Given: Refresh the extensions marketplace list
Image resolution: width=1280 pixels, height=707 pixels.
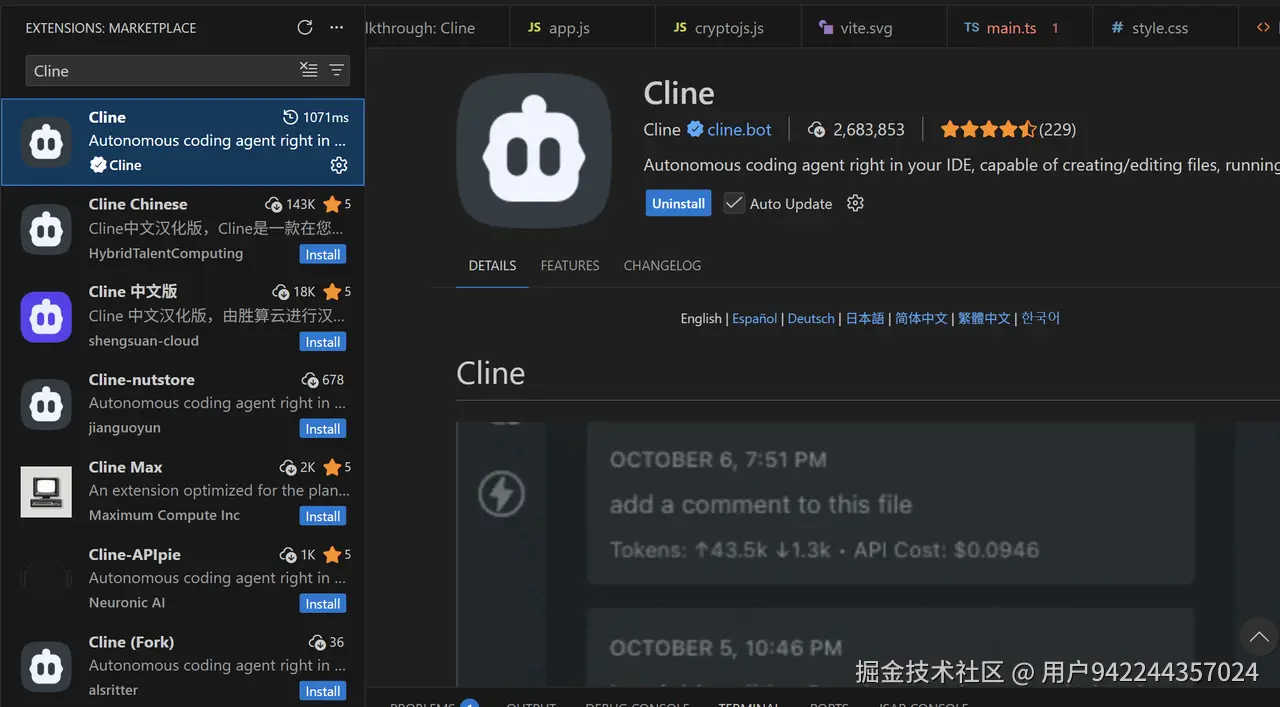Looking at the screenshot, I should [x=305, y=28].
